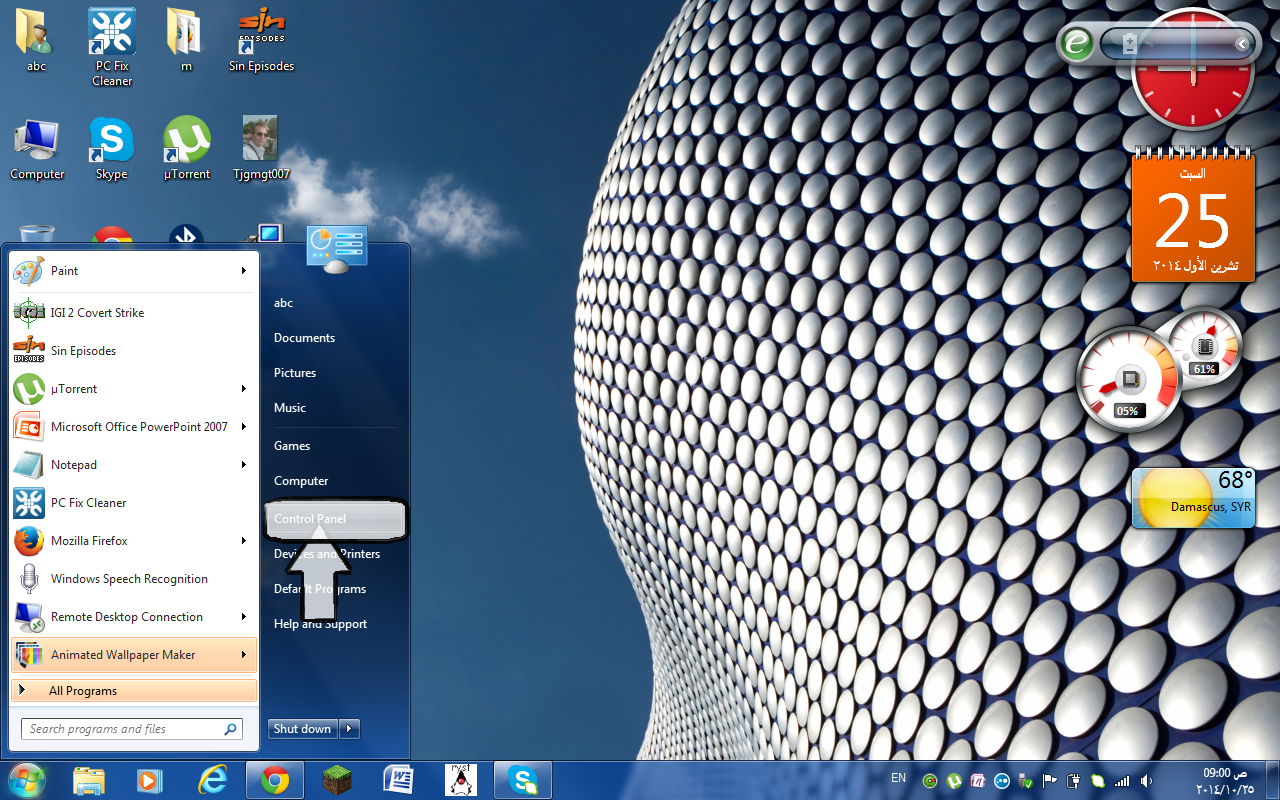Launch Sin Episodes from the Start menu
1280x800 pixels.
pyautogui.click(x=134, y=351)
